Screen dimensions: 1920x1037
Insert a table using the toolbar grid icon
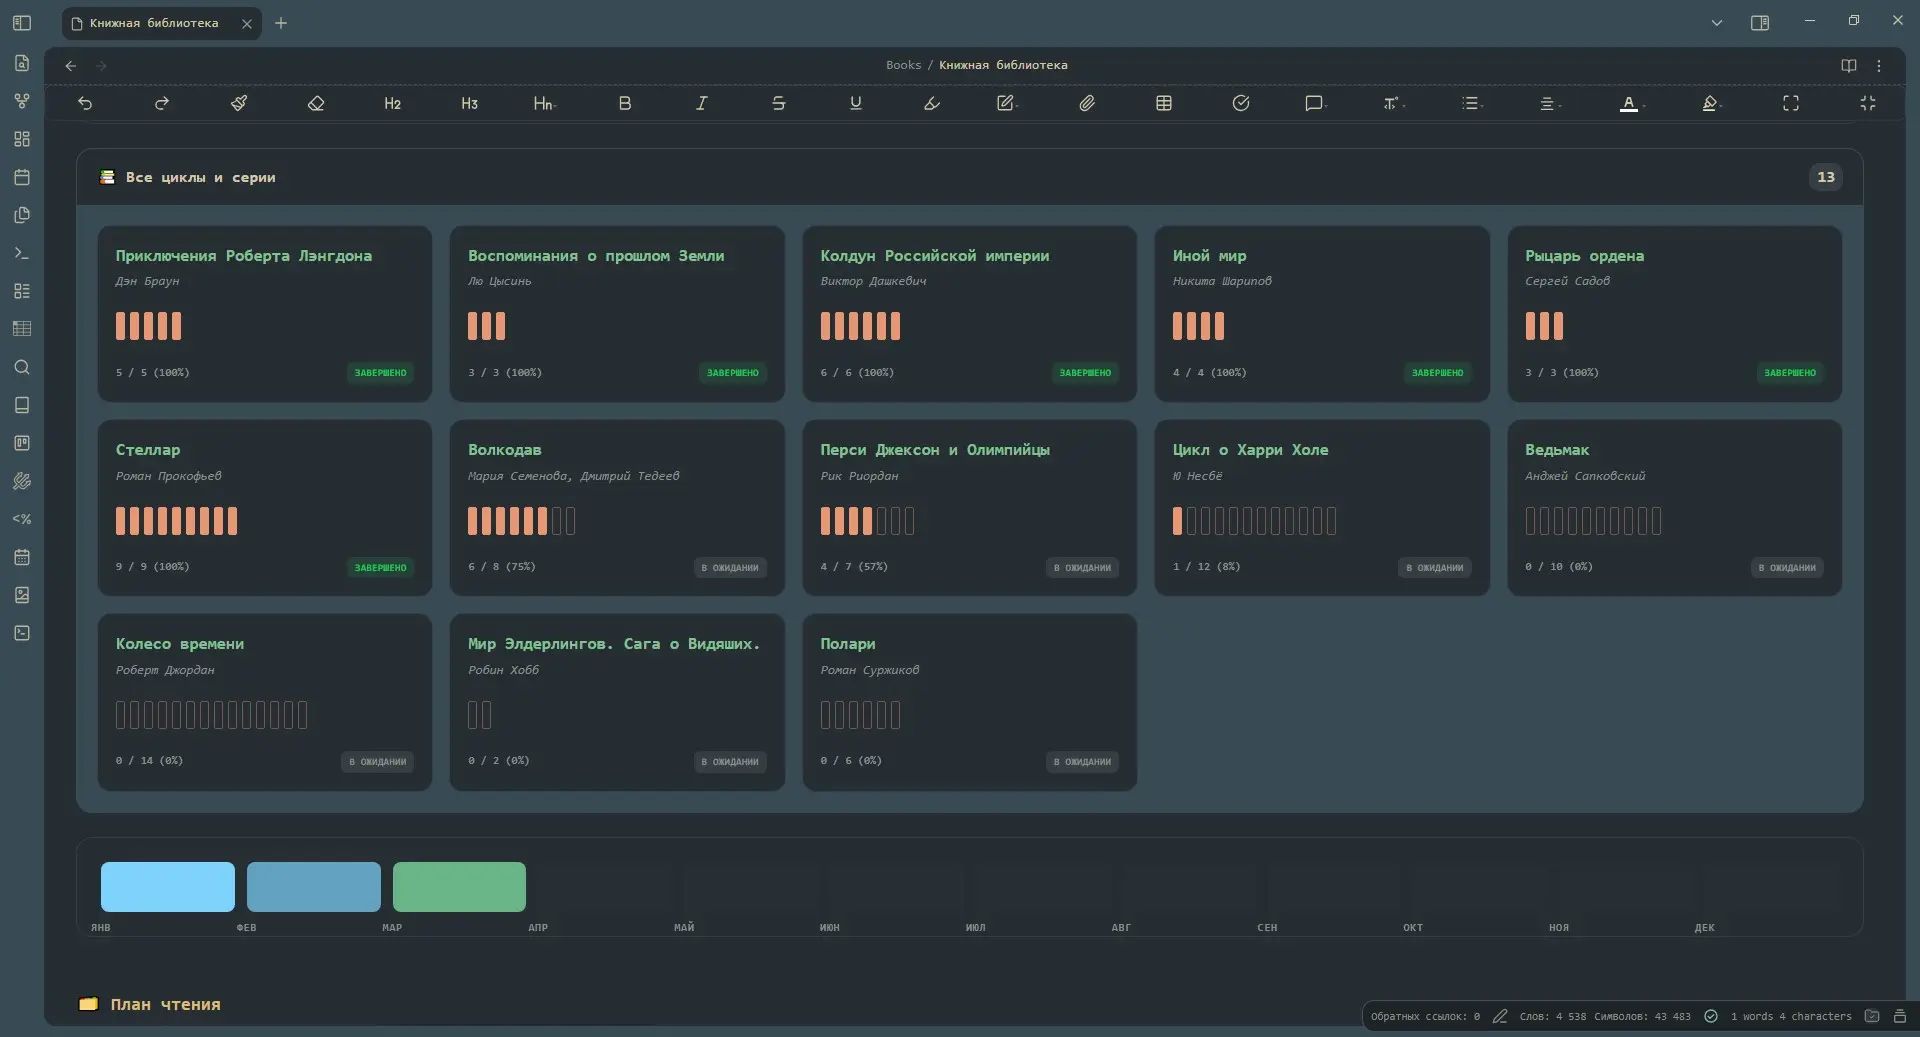(1164, 103)
